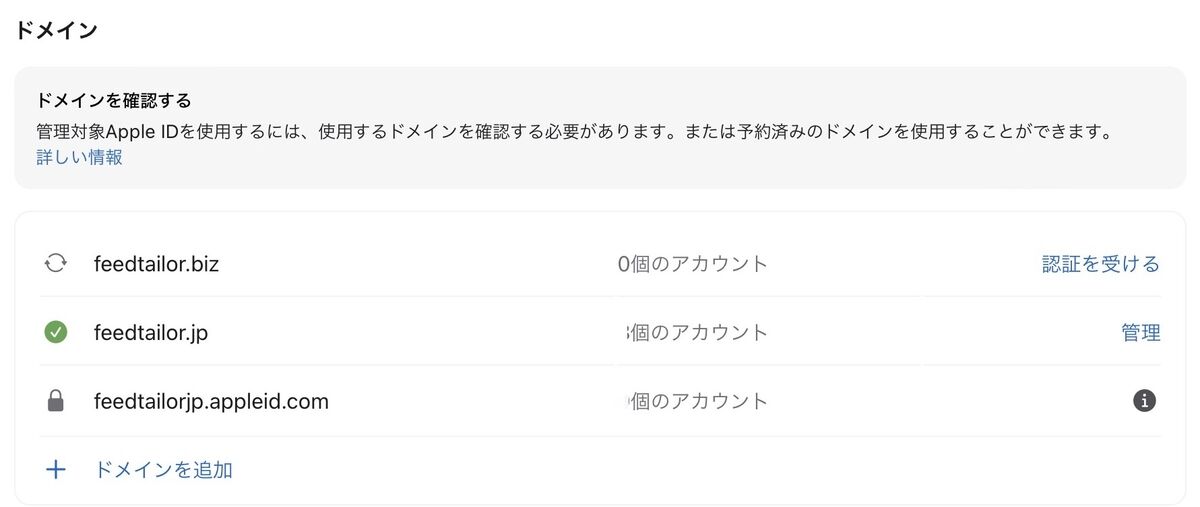Click the plus icon to add domain

[56, 469]
